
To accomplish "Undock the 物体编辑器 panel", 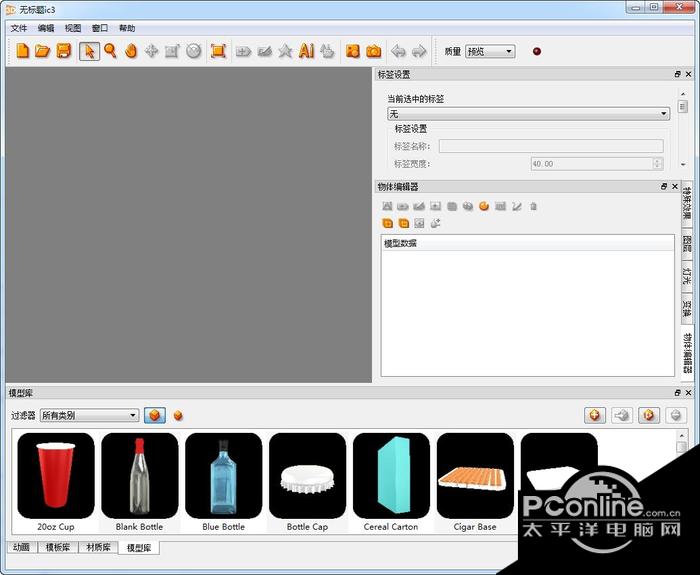I will coord(664,186).
